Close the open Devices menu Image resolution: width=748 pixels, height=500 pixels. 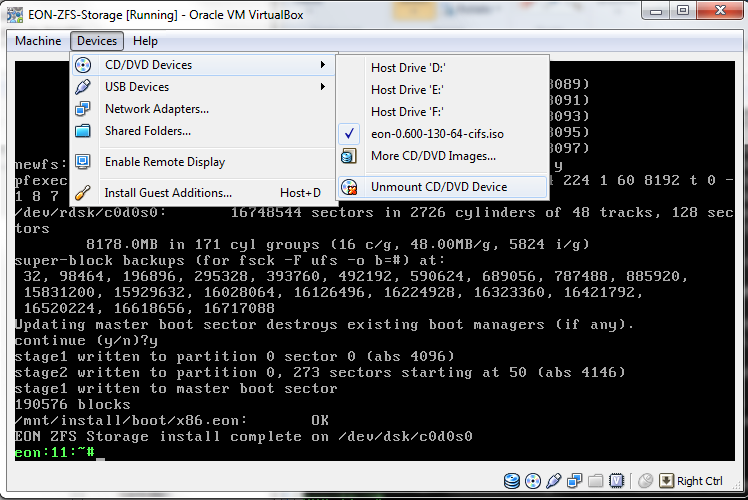(97, 41)
